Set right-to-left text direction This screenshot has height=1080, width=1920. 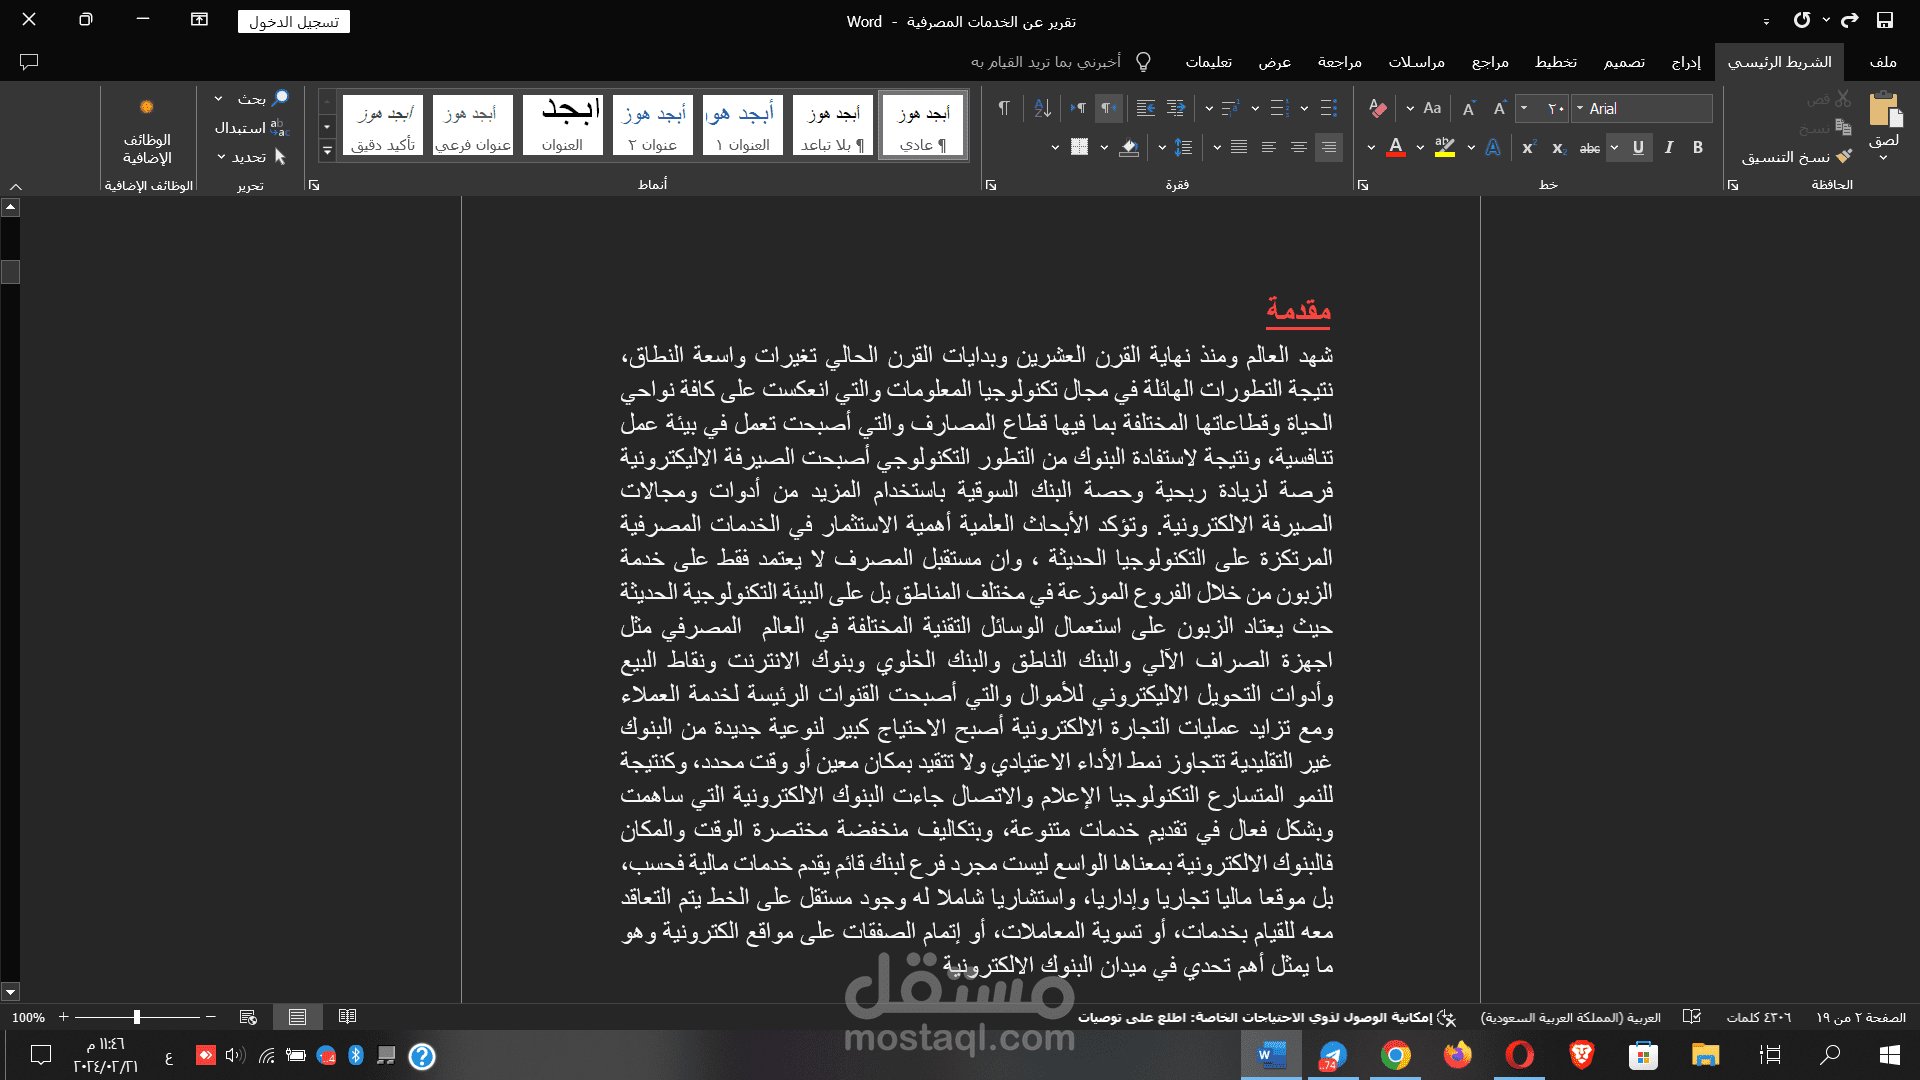(x=1108, y=108)
